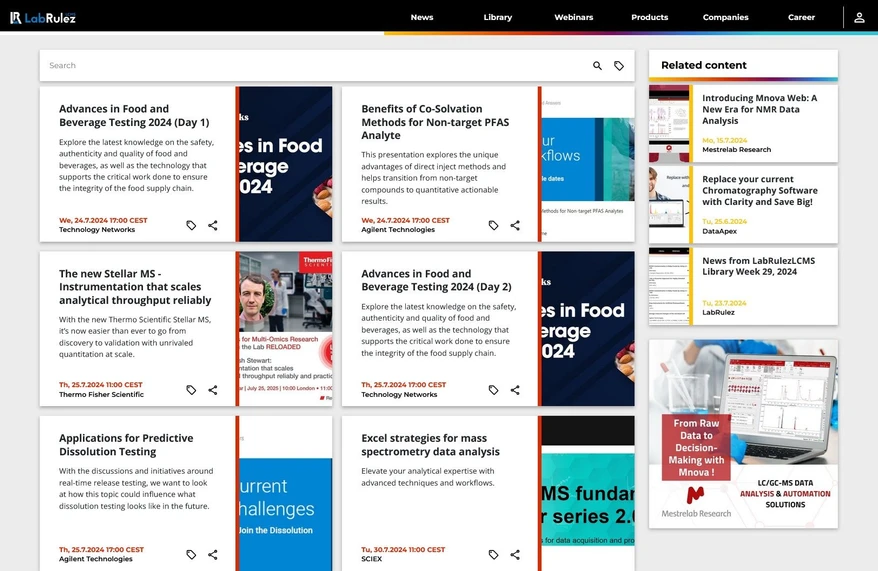Open the Library menu item
Image resolution: width=878 pixels, height=571 pixels.
click(x=497, y=17)
